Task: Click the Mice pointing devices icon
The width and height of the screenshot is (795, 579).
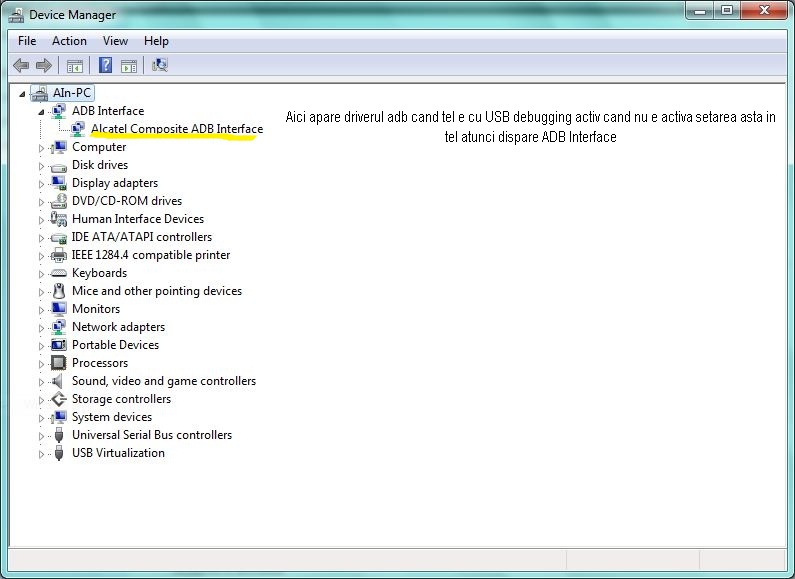Action: pyautogui.click(x=59, y=291)
